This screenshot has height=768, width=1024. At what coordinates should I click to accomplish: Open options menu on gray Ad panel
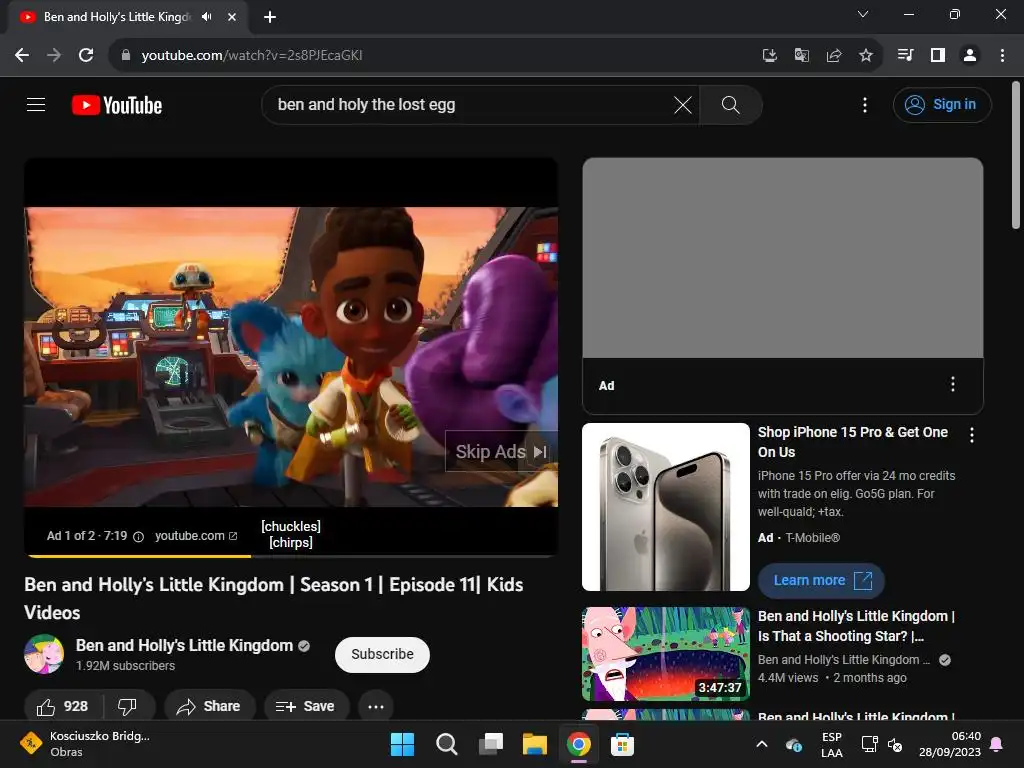coord(952,384)
